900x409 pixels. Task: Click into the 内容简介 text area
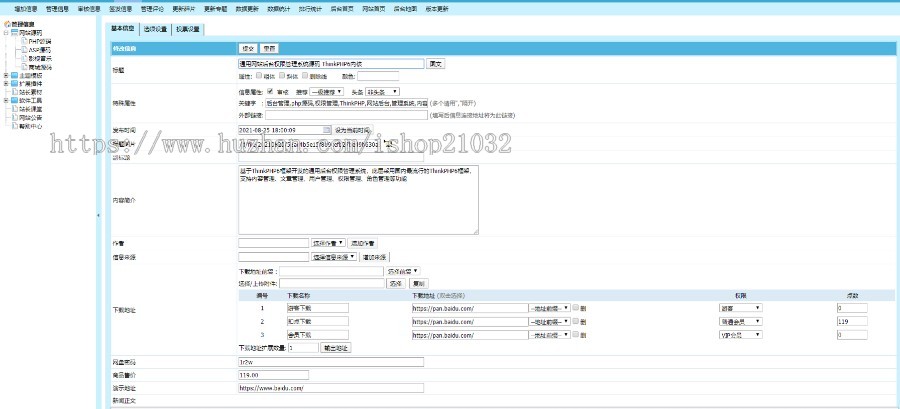tap(358, 200)
